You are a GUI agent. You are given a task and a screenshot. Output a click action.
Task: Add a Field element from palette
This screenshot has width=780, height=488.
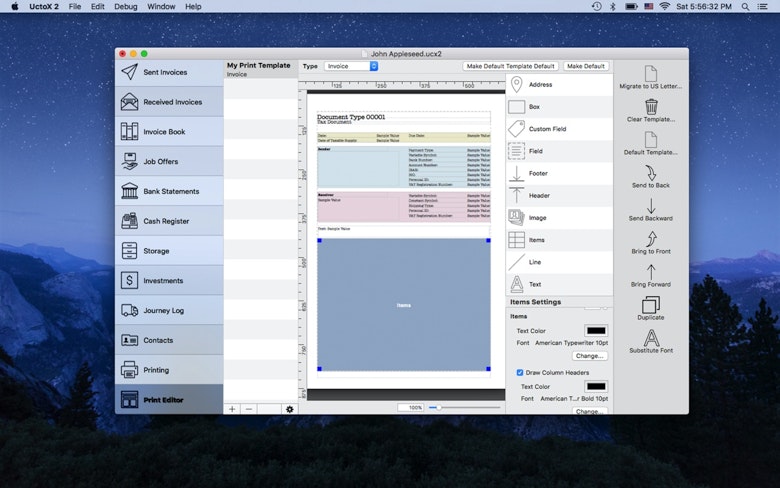(516, 151)
